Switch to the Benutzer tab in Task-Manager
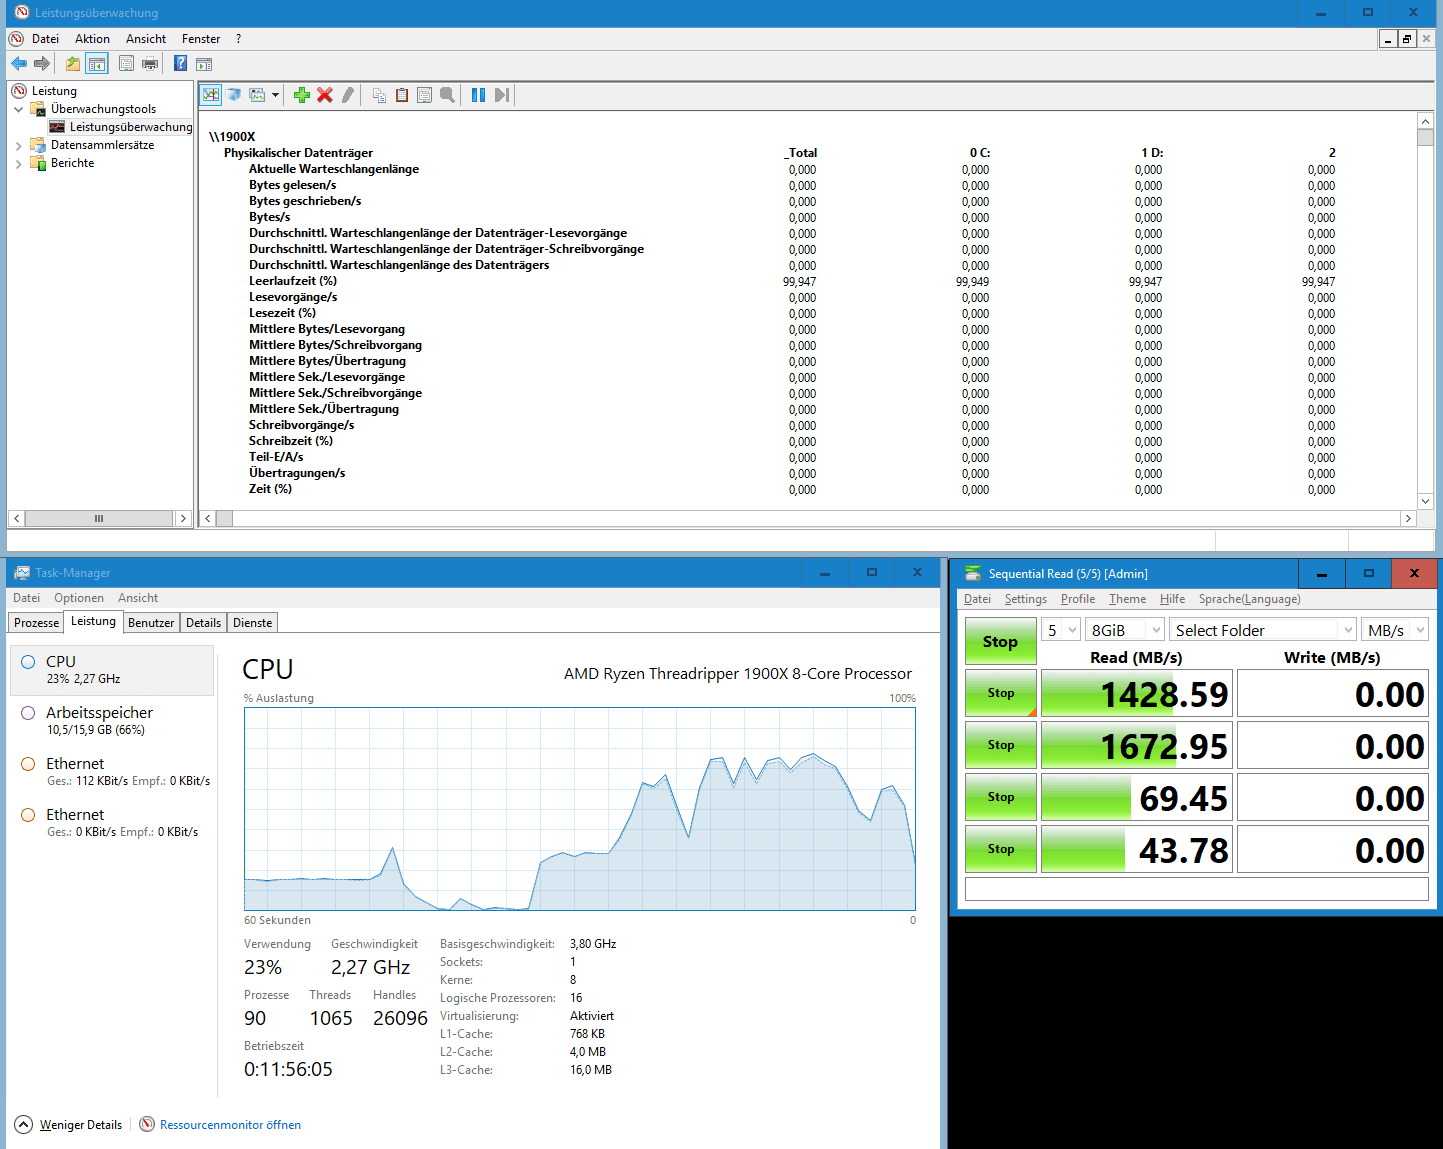1443x1149 pixels. point(151,623)
